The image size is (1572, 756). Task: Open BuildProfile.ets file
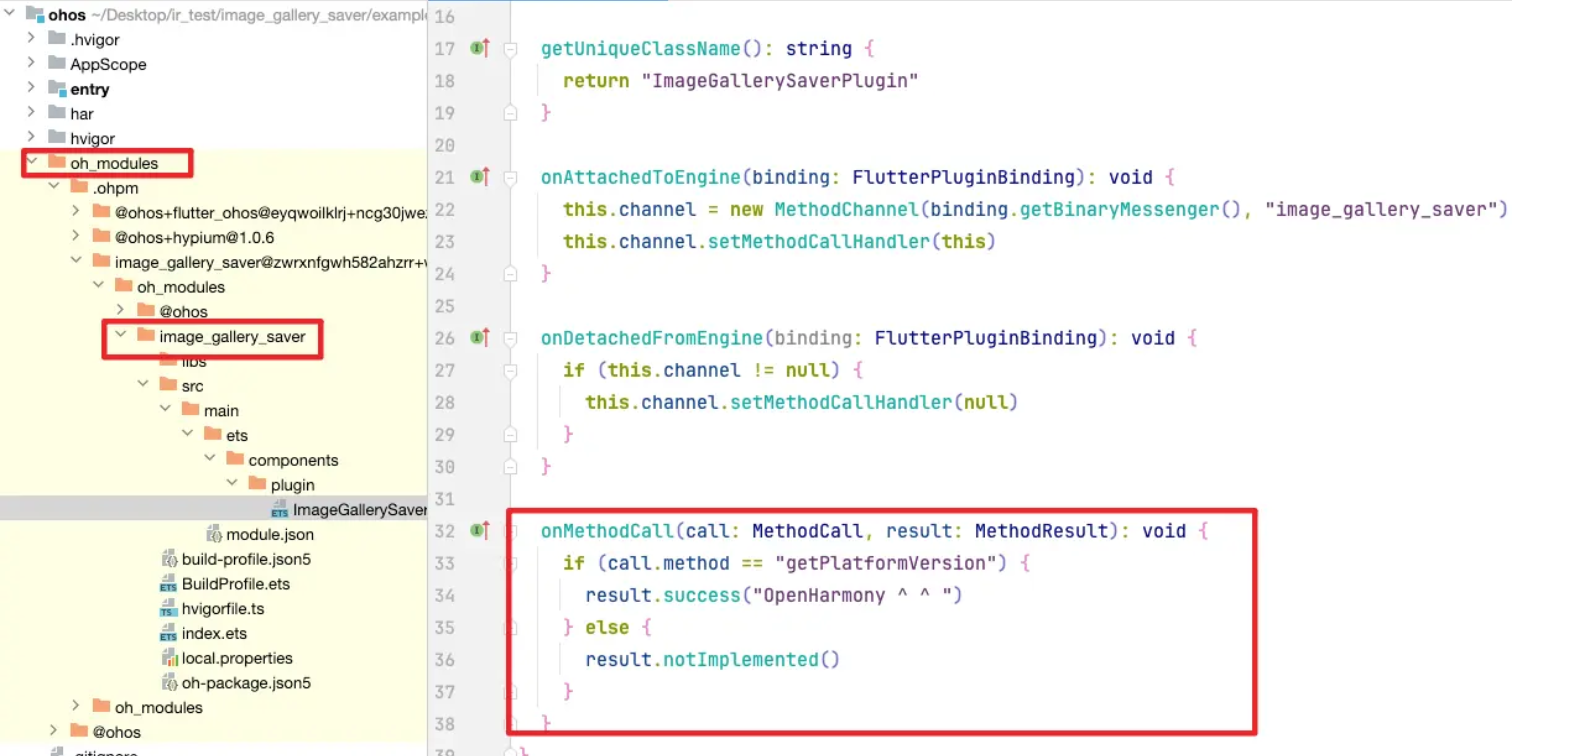pyautogui.click(x=235, y=584)
